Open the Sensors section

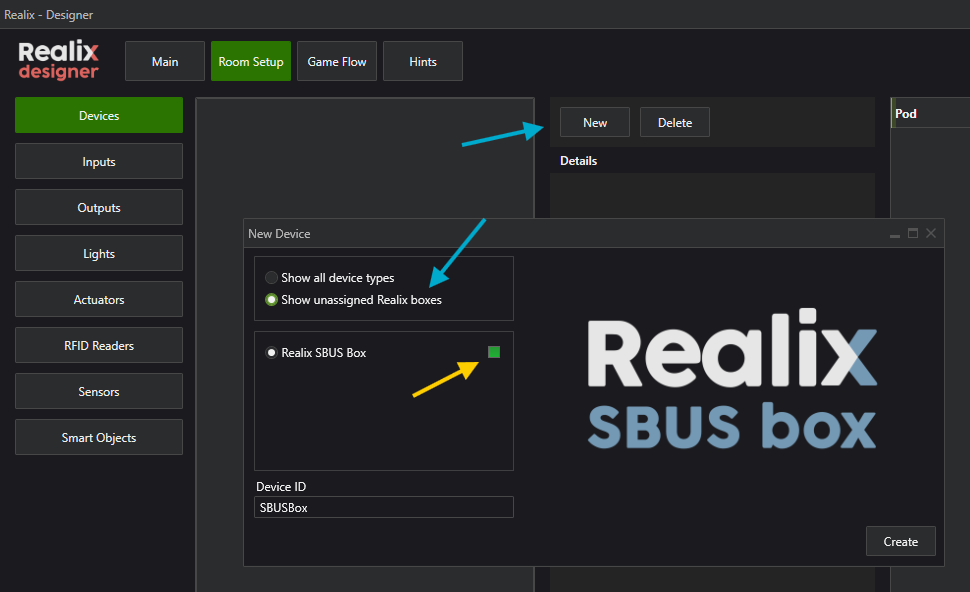coord(99,391)
